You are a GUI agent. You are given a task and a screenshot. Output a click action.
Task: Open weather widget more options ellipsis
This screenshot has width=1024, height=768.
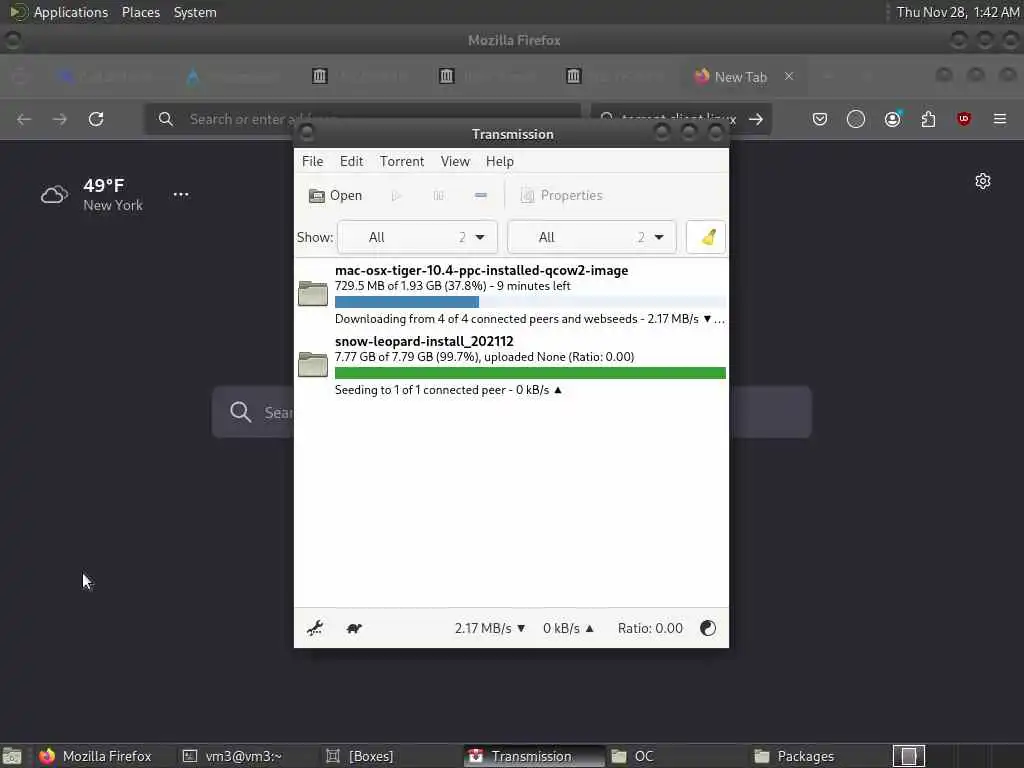(181, 195)
